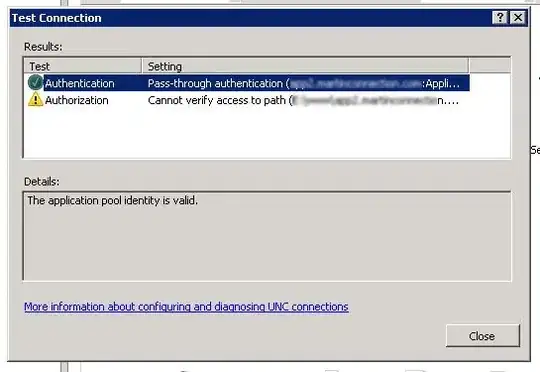The image size is (540, 372).
Task: Click the green checkmark Authentication icon
Action: [x=35, y=83]
